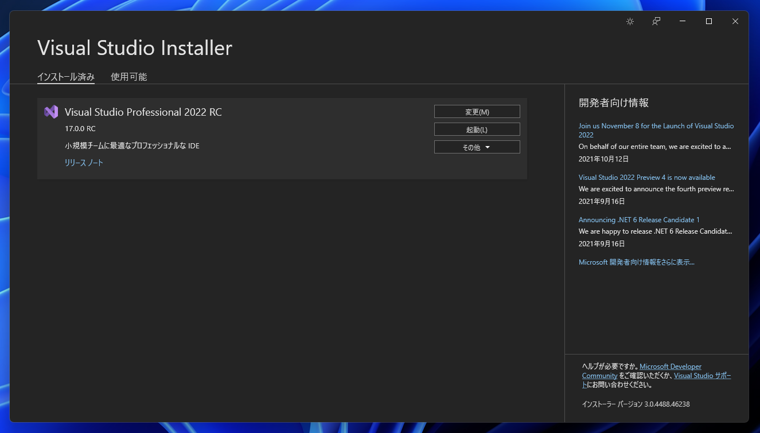760x433 pixels.
Task: Switch to the 使用可能 tab
Action: click(x=128, y=77)
